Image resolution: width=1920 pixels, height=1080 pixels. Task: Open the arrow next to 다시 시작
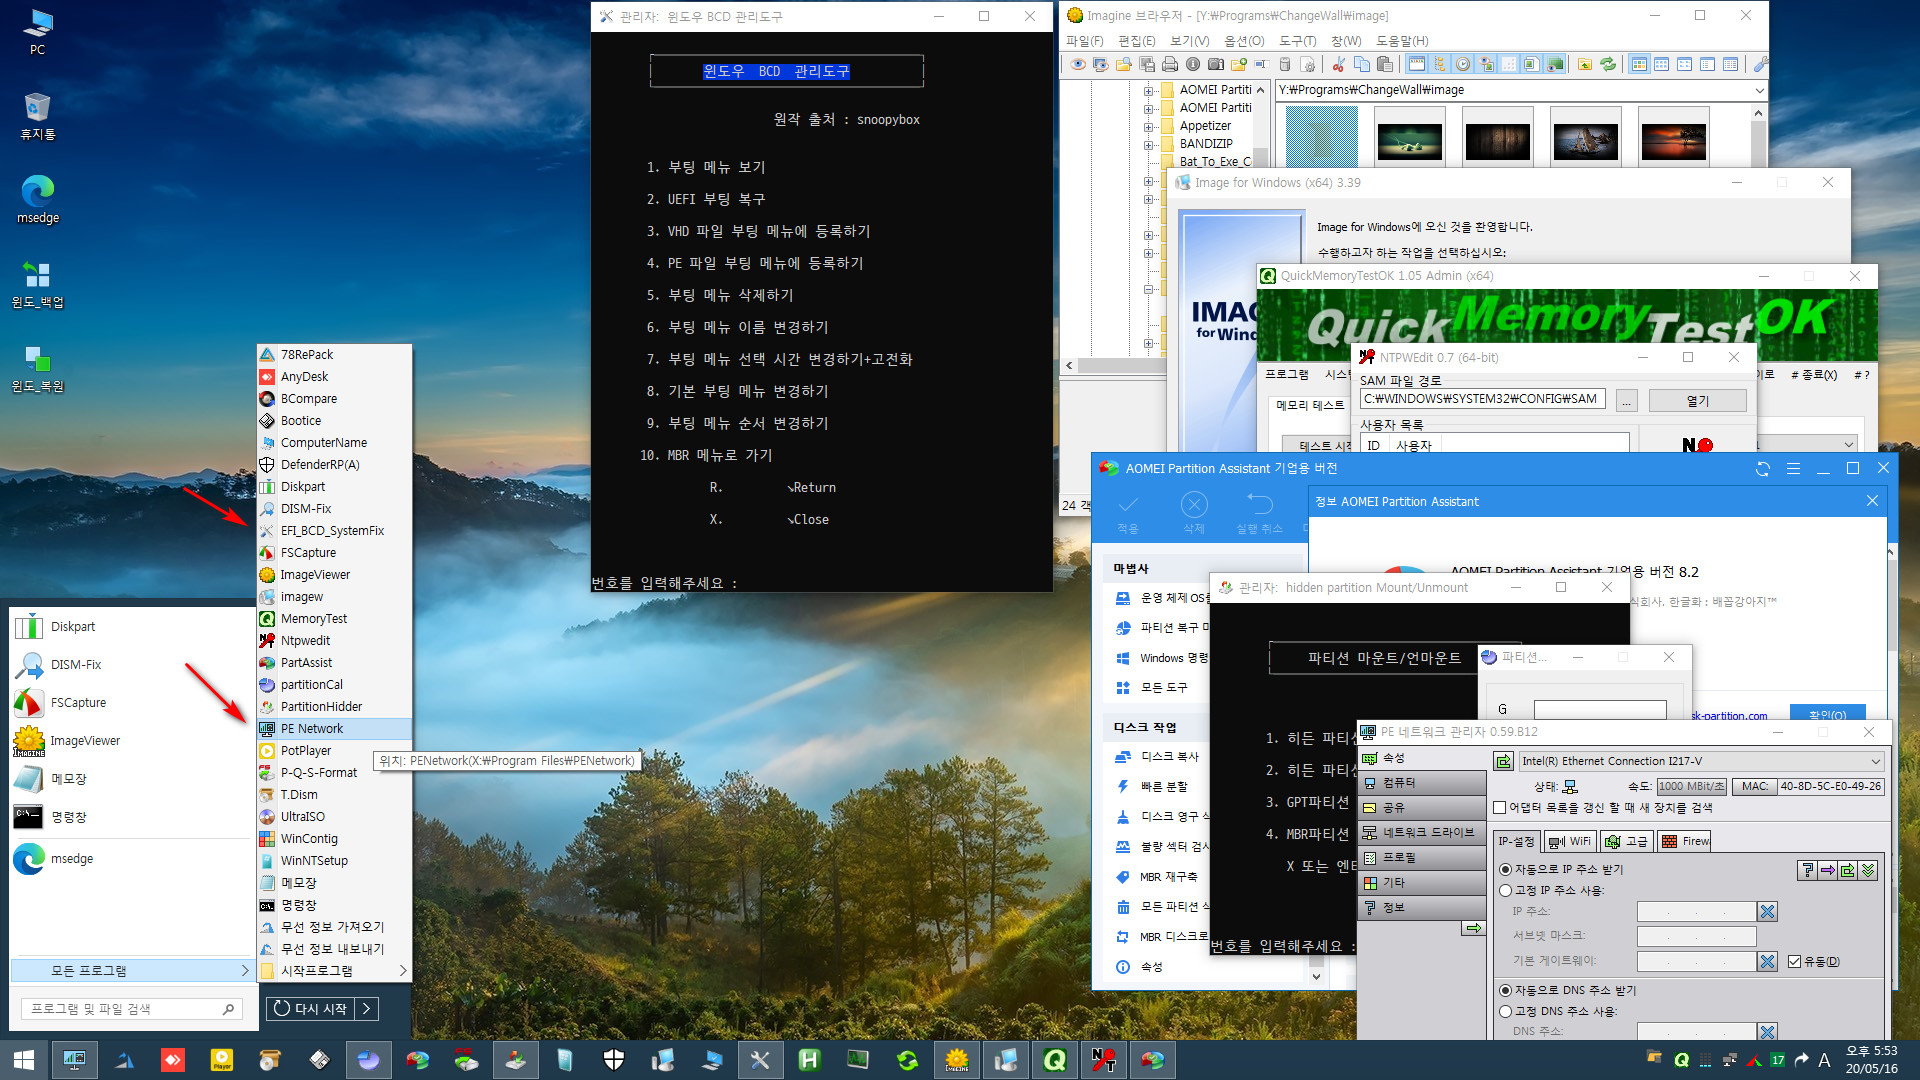[368, 1009]
